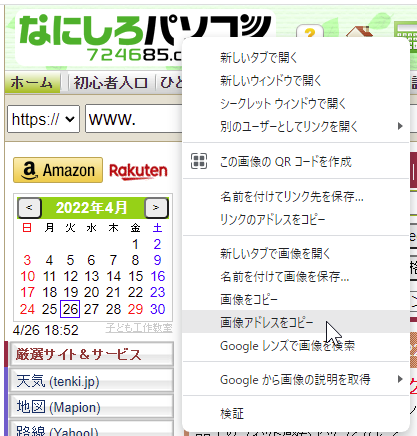
Task: Go to previous month in calendar
Action: (x=29, y=208)
